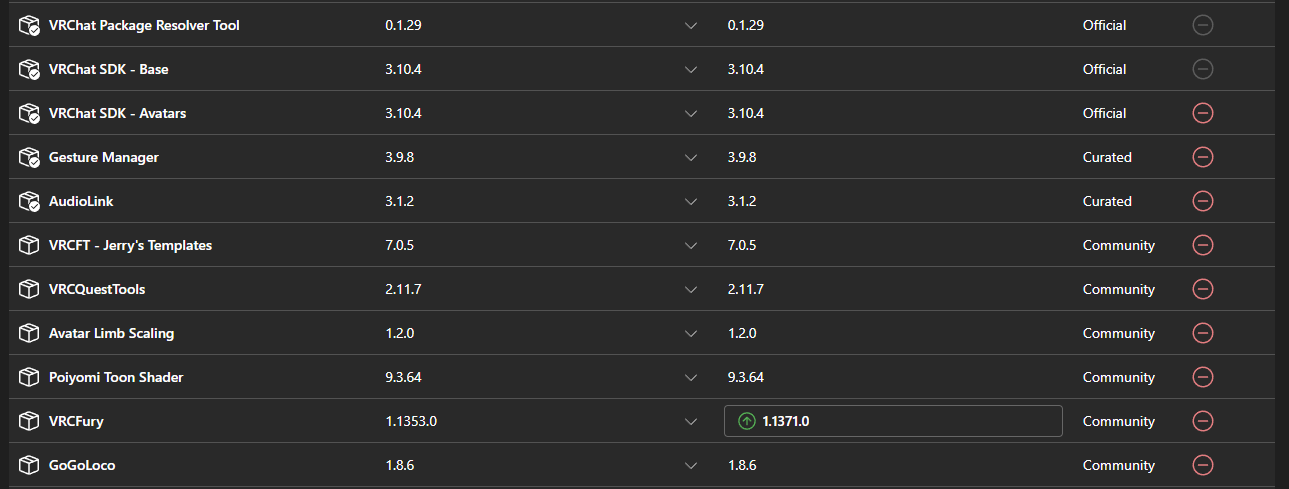The height and width of the screenshot is (489, 1289).
Task: Remove the GoGoLoco package
Action: pyautogui.click(x=1203, y=465)
